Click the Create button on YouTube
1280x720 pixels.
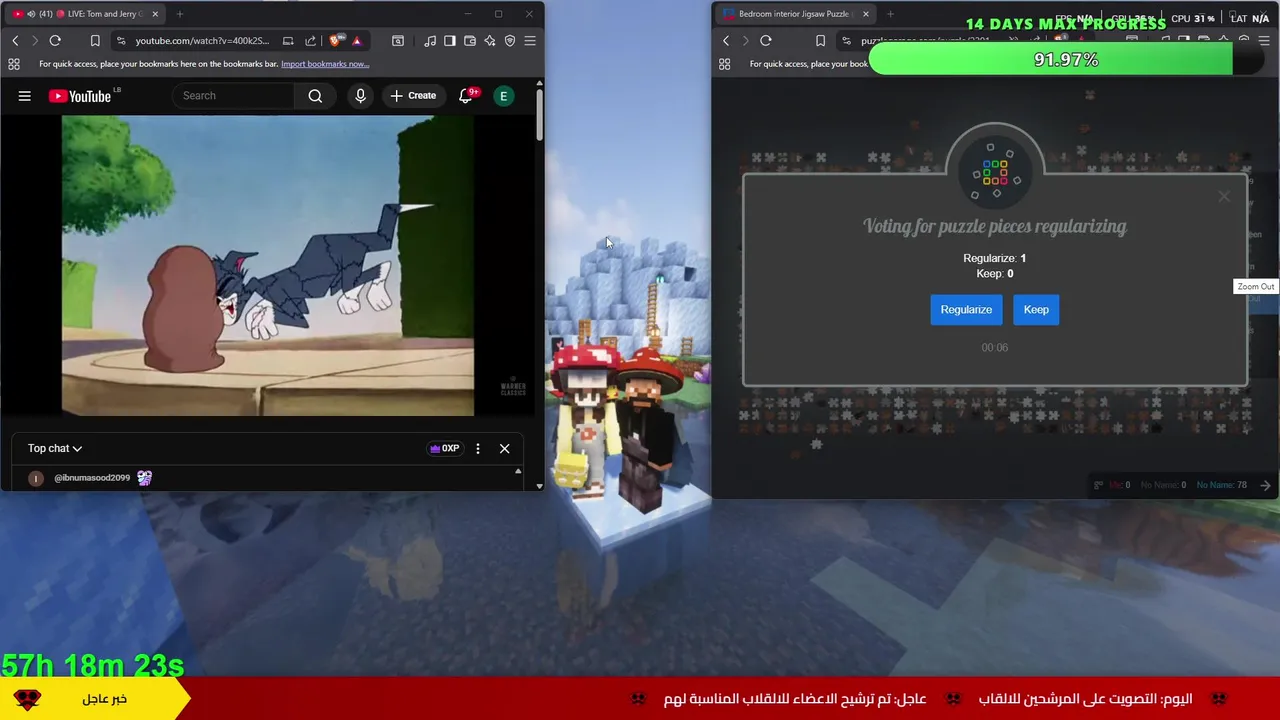[413, 96]
